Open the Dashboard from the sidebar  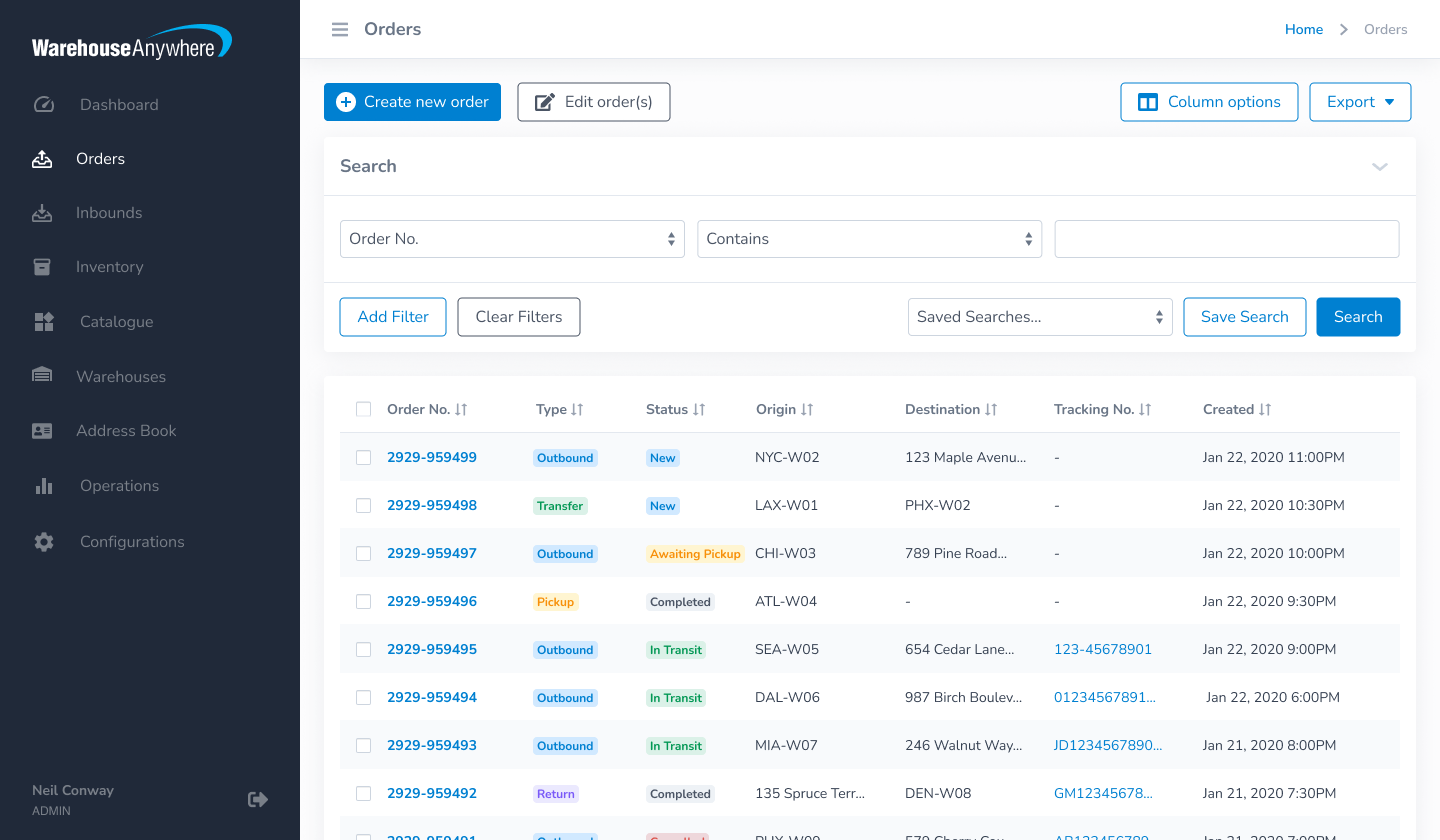pyautogui.click(x=118, y=104)
